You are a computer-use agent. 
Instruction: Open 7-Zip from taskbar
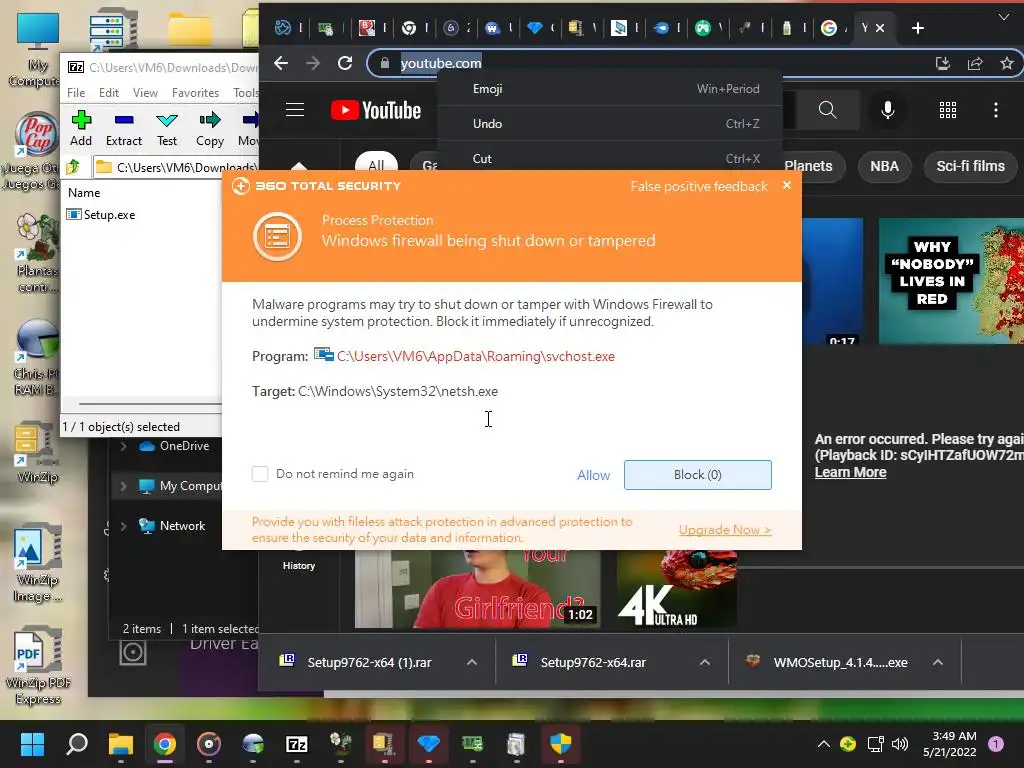(296, 744)
